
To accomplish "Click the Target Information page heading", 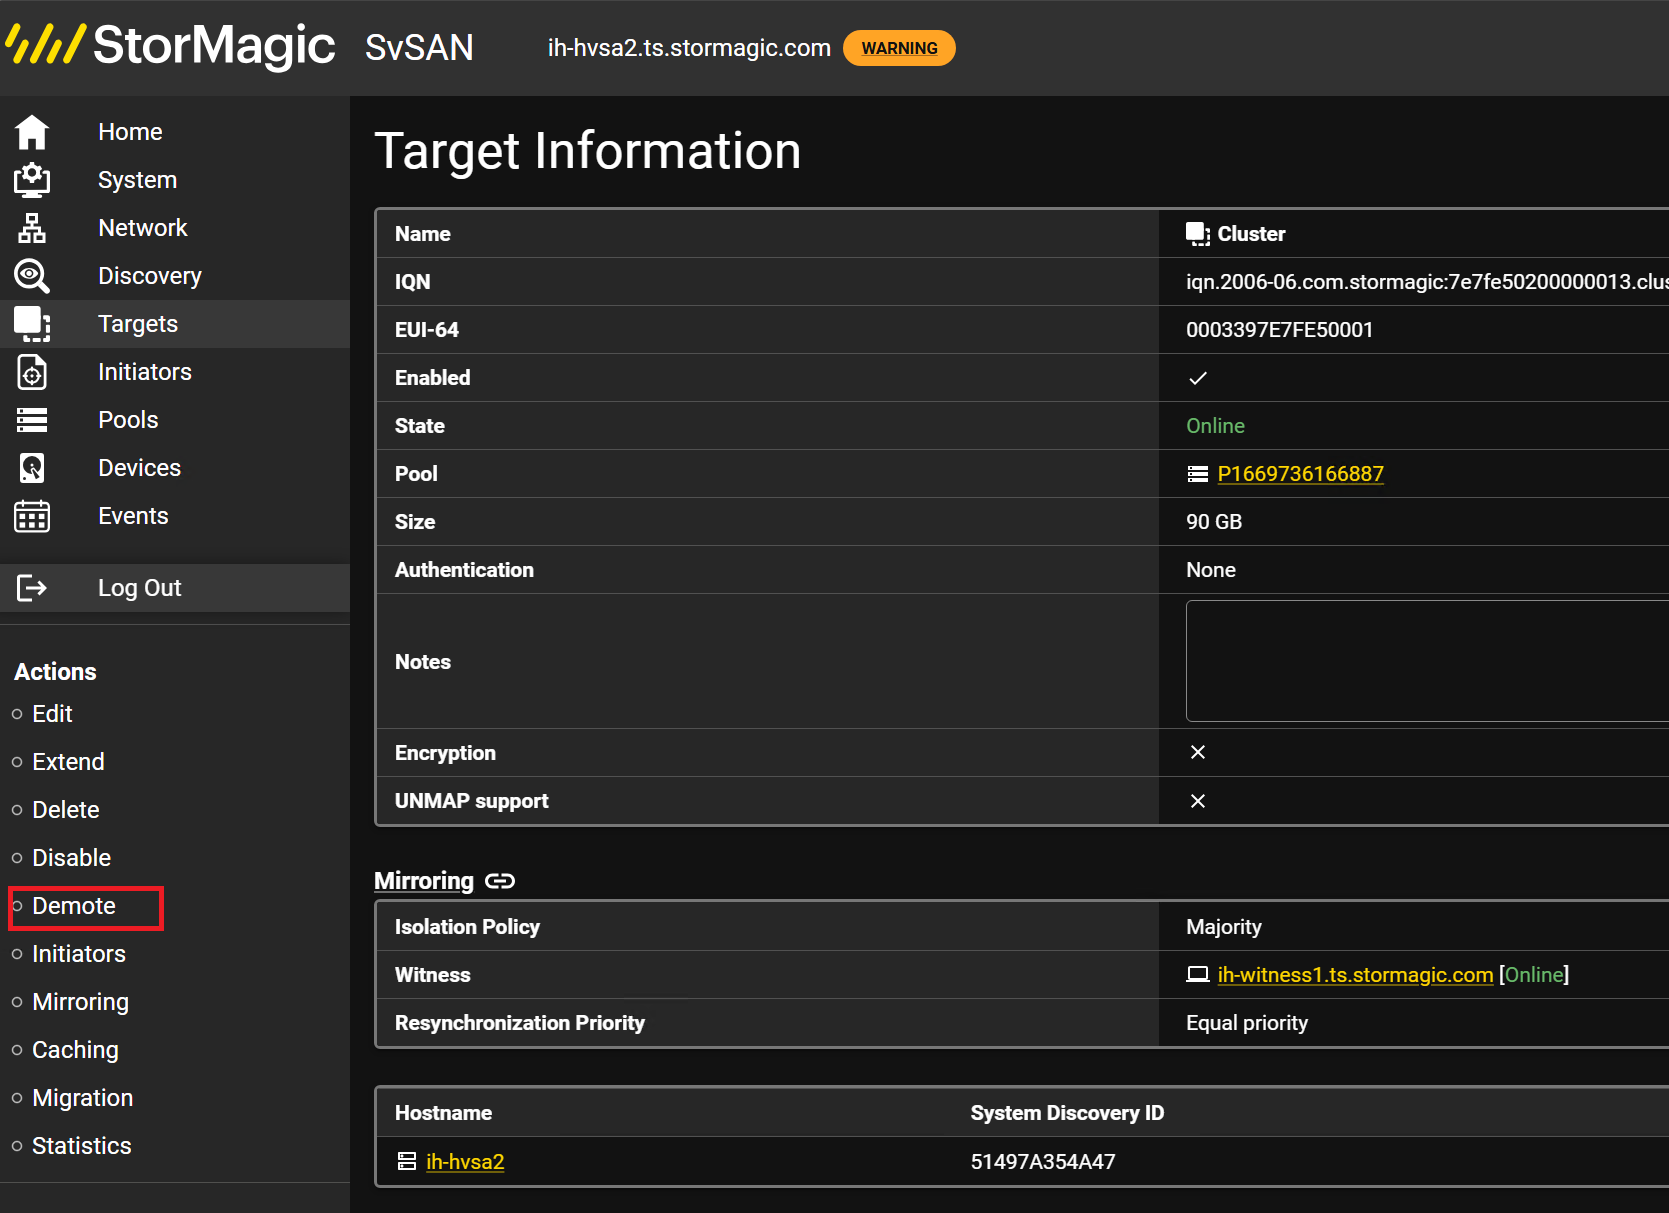I will coord(588,151).
